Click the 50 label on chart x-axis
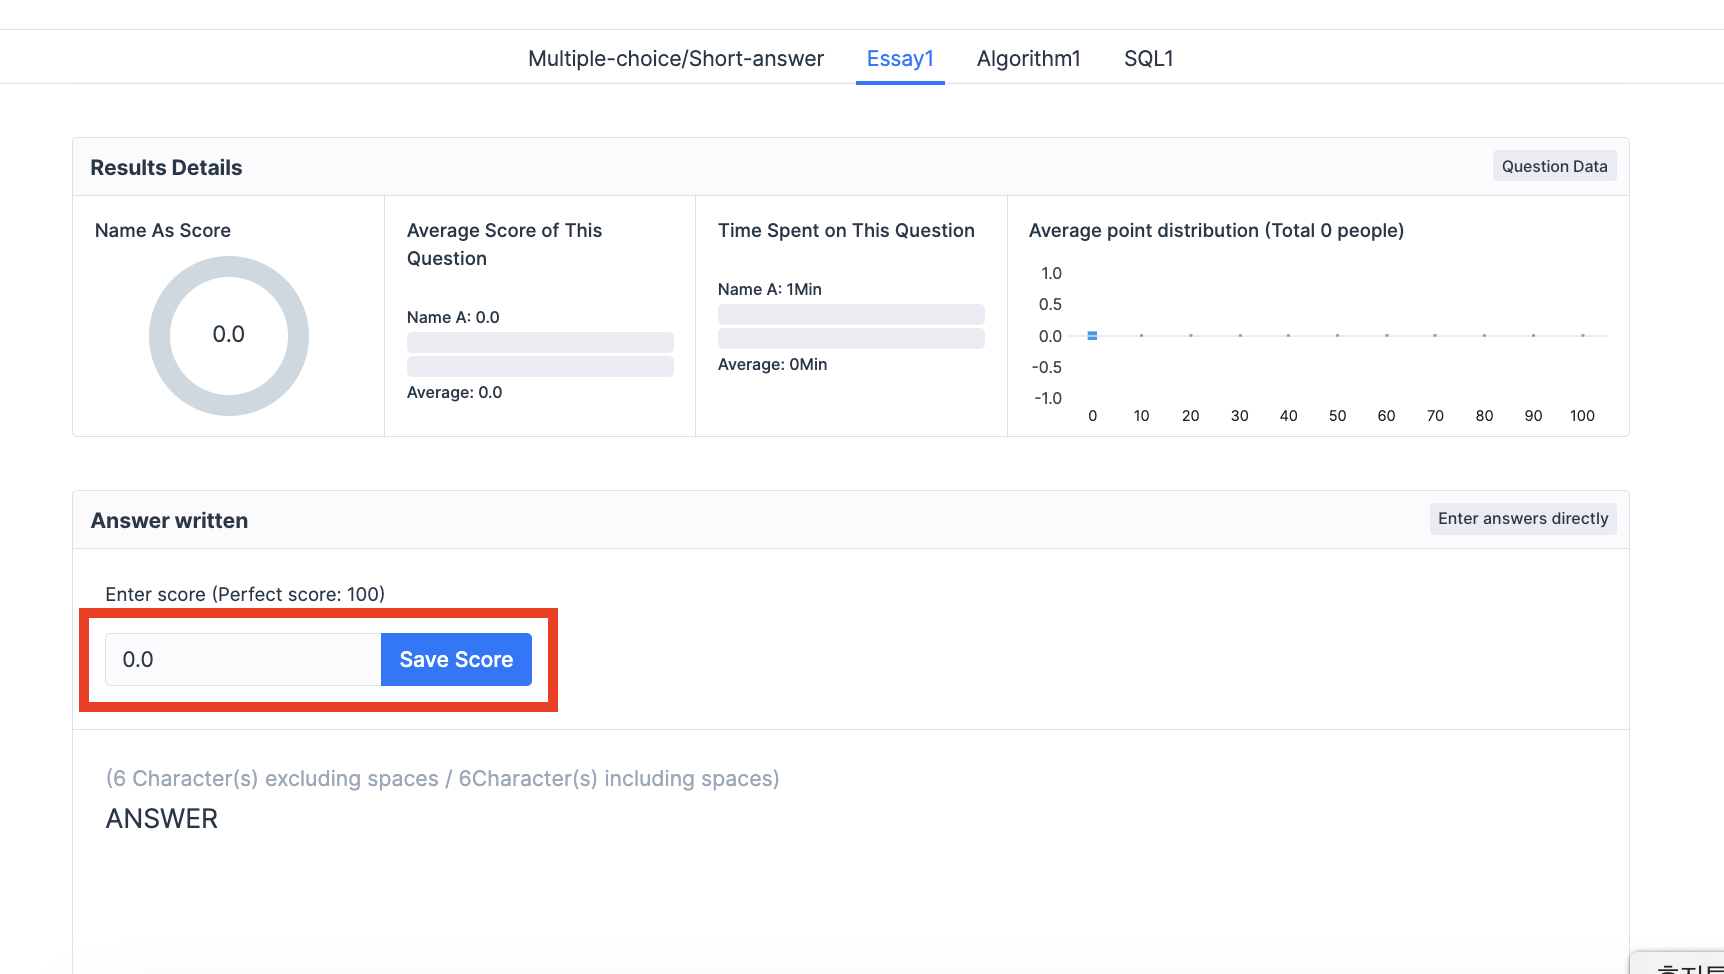Viewport: 1724px width, 974px height. (1337, 416)
